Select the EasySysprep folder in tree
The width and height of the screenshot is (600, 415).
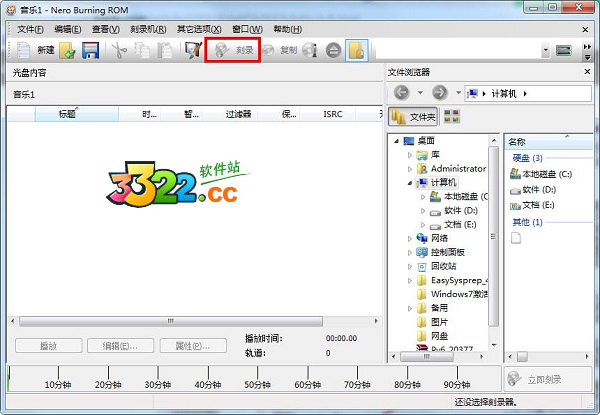[x=458, y=280]
